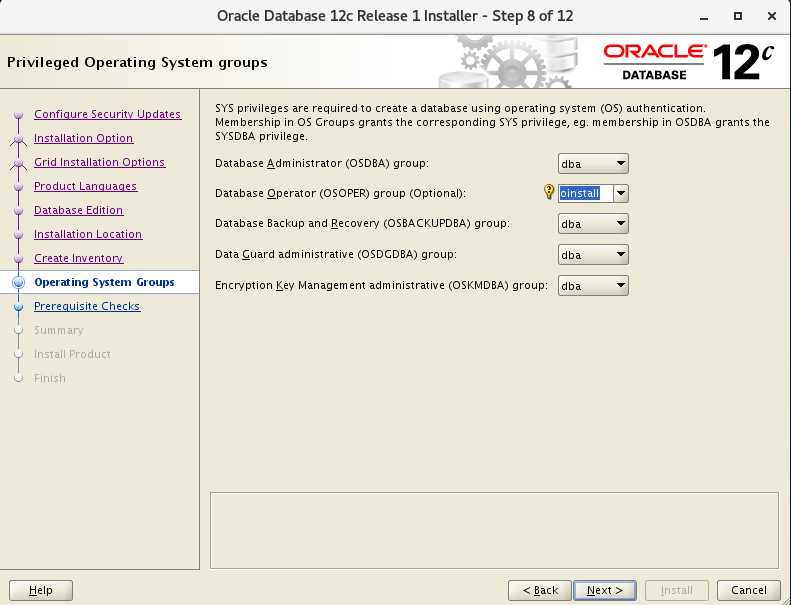Click the Database Edition step bullet
This screenshot has height=605, width=791.
[19, 210]
